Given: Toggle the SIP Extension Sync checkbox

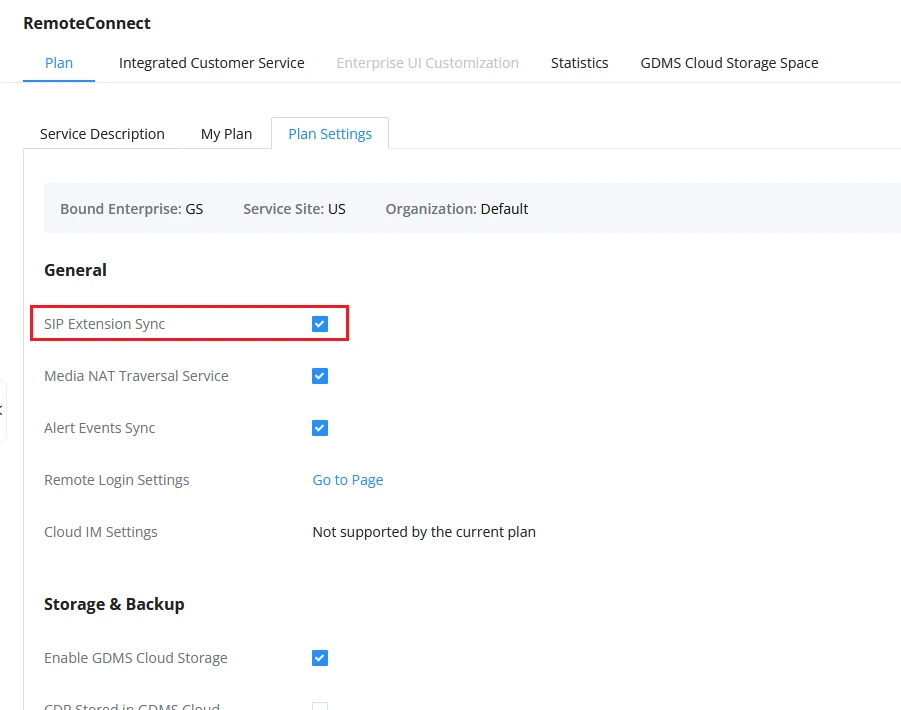Looking at the screenshot, I should pyautogui.click(x=320, y=324).
